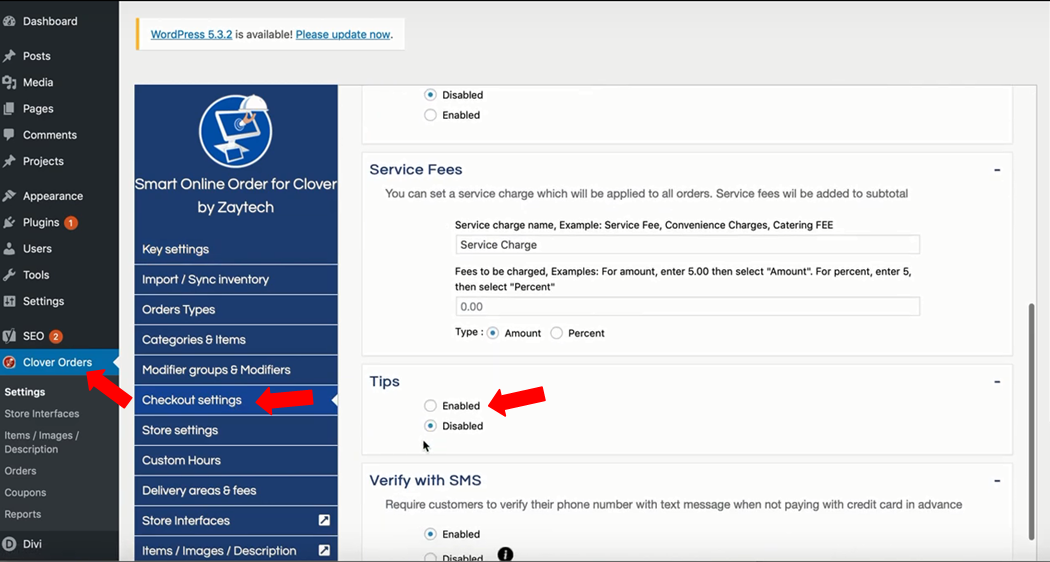The width and height of the screenshot is (1050, 562).
Task: Open Items / Images / Description plugin tab
Action: pos(236,551)
